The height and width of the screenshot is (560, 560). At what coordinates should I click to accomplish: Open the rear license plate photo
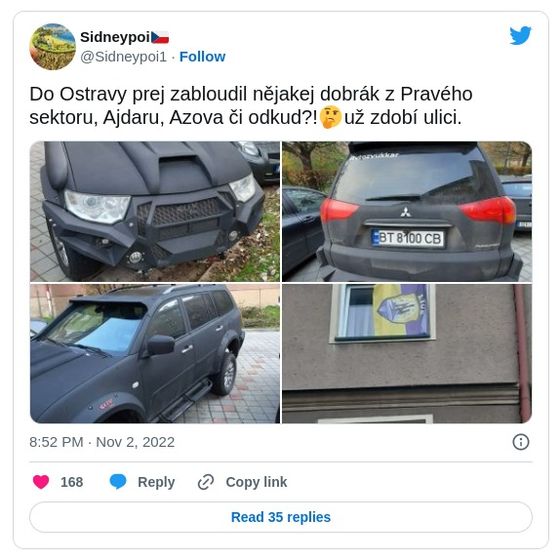(x=407, y=211)
